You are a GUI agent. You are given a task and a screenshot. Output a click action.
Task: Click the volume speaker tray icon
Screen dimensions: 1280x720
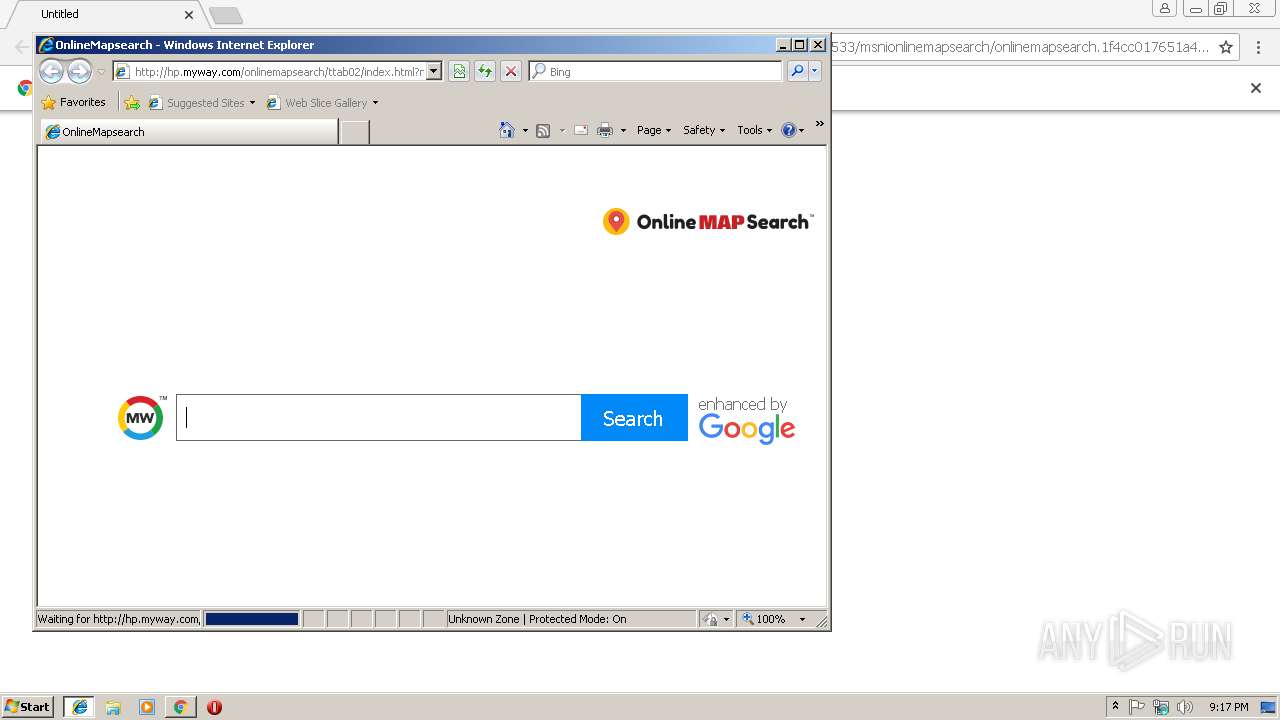1185,707
